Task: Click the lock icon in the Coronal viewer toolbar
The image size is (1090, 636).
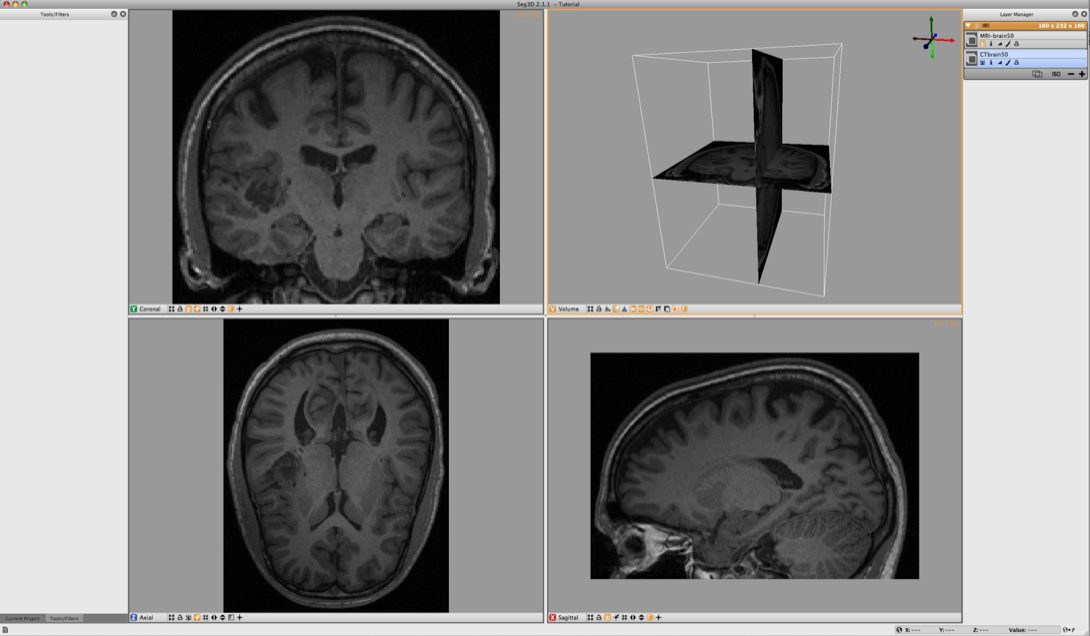Action: (179, 309)
